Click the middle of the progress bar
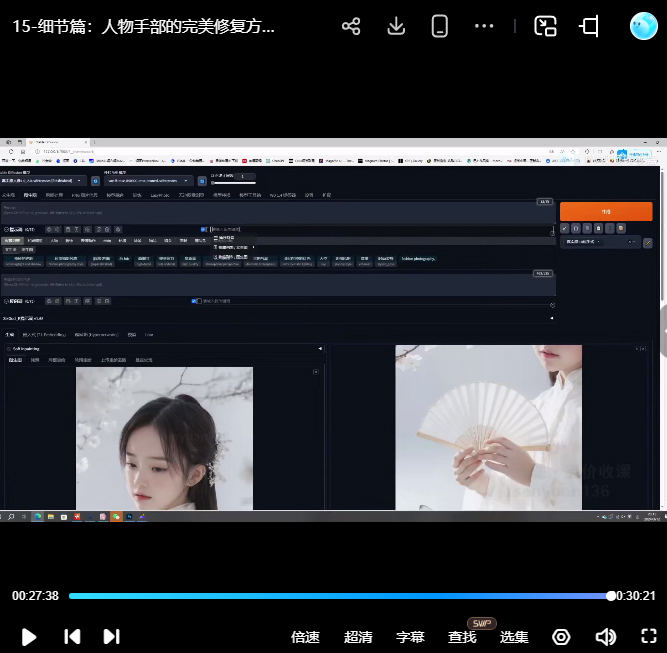The image size is (667, 653). pyautogui.click(x=340, y=596)
